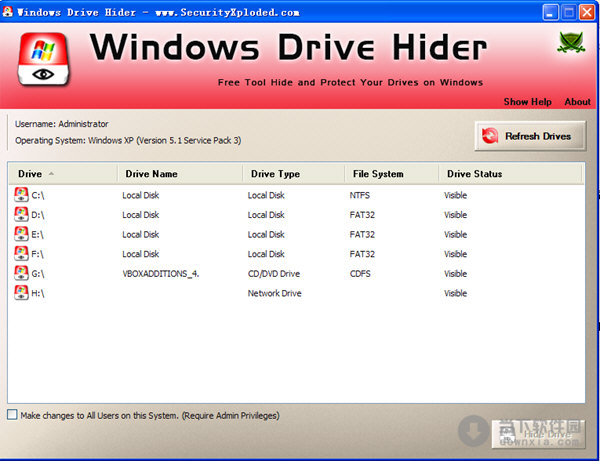Viewport: 600px width, 461px height.
Task: Click the Operating System: Windows XP text
Action: pyautogui.click(x=128, y=140)
